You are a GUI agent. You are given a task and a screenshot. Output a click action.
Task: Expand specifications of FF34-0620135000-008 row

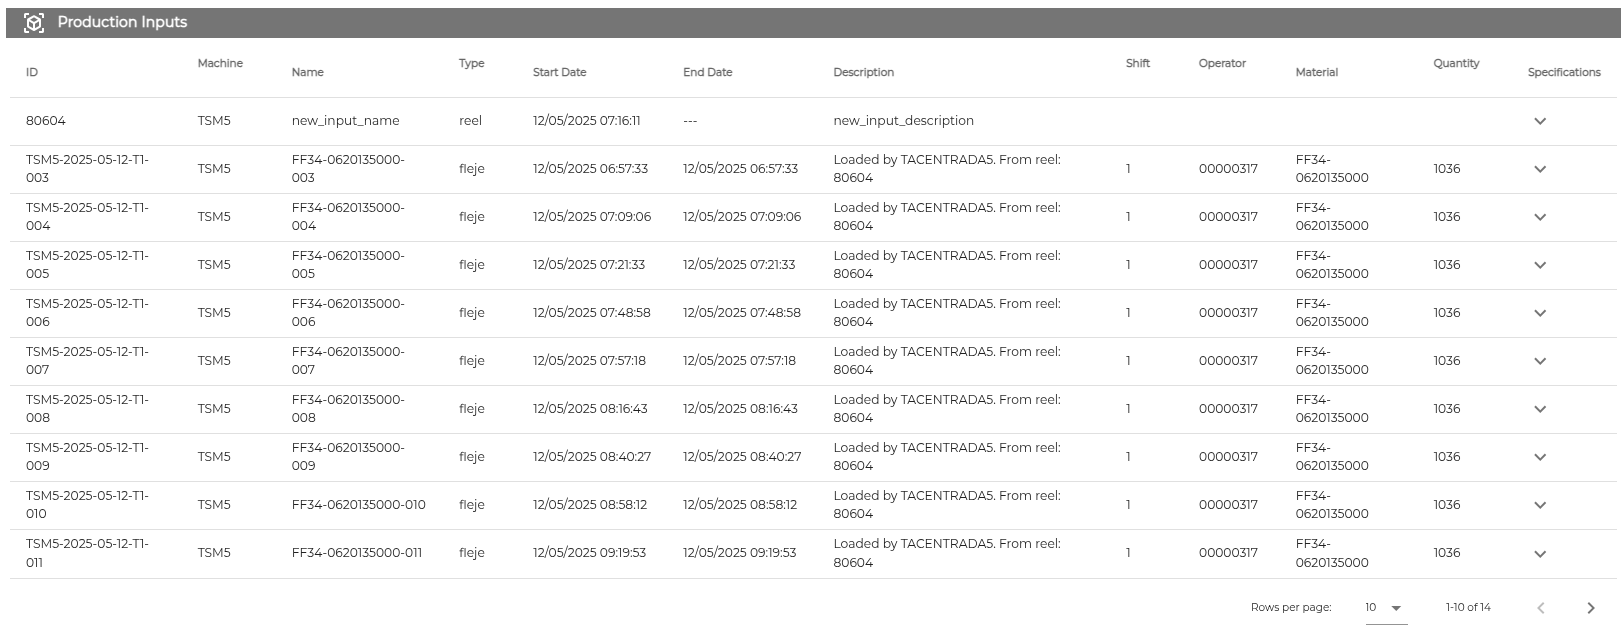click(x=1540, y=409)
